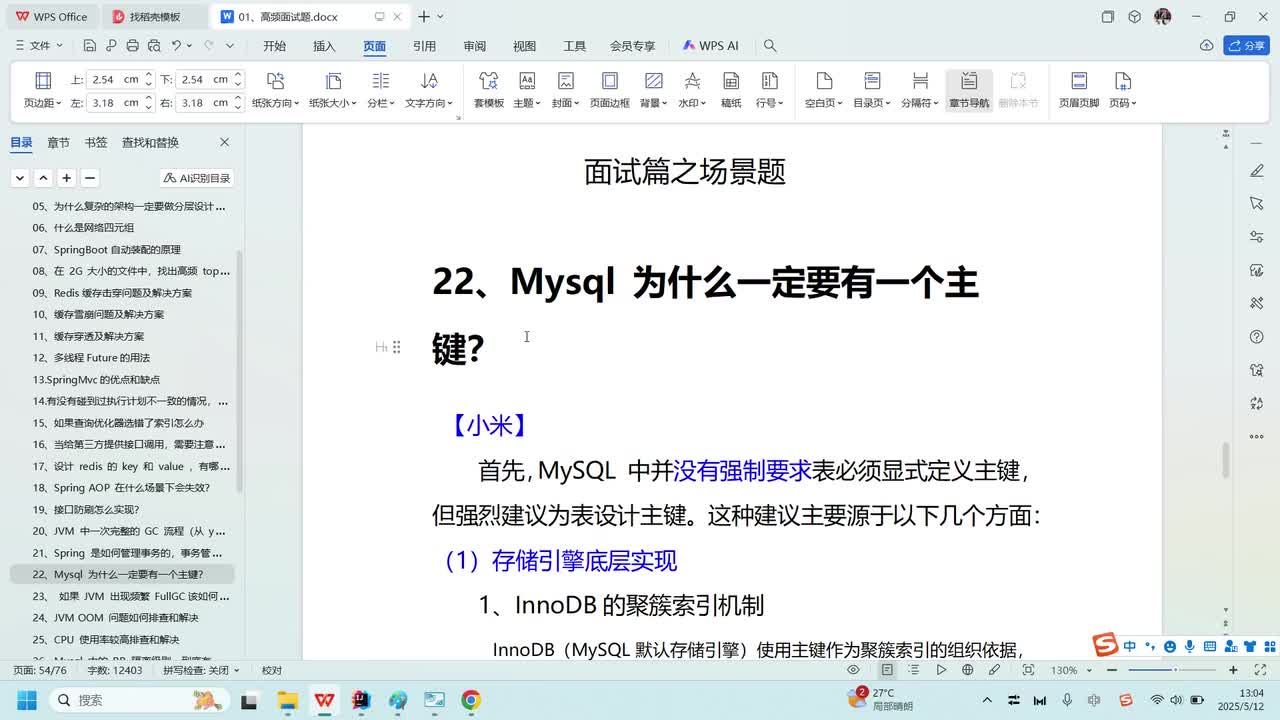The image size is (1280, 720).
Task: Switch to the 引用 ribbon tab
Action: coord(424,46)
